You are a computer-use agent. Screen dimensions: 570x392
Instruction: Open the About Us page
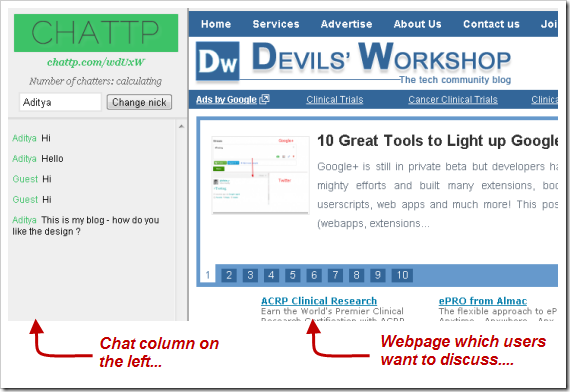pos(417,24)
